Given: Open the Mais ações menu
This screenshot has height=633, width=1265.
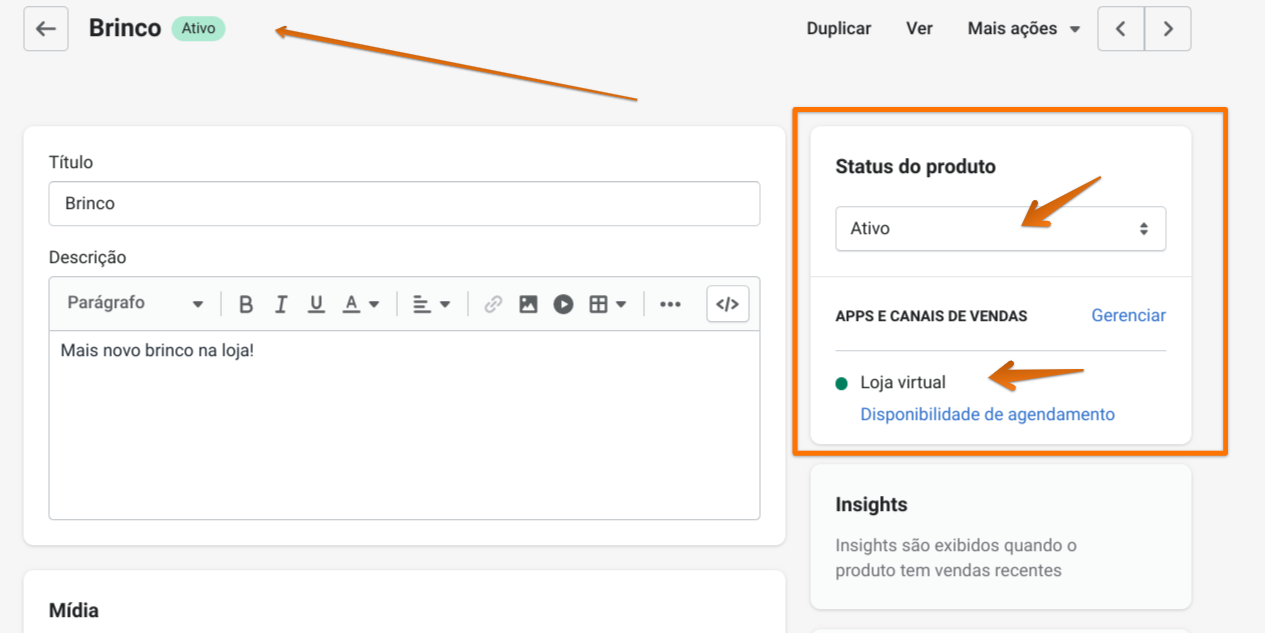Looking at the screenshot, I should coord(1023,29).
